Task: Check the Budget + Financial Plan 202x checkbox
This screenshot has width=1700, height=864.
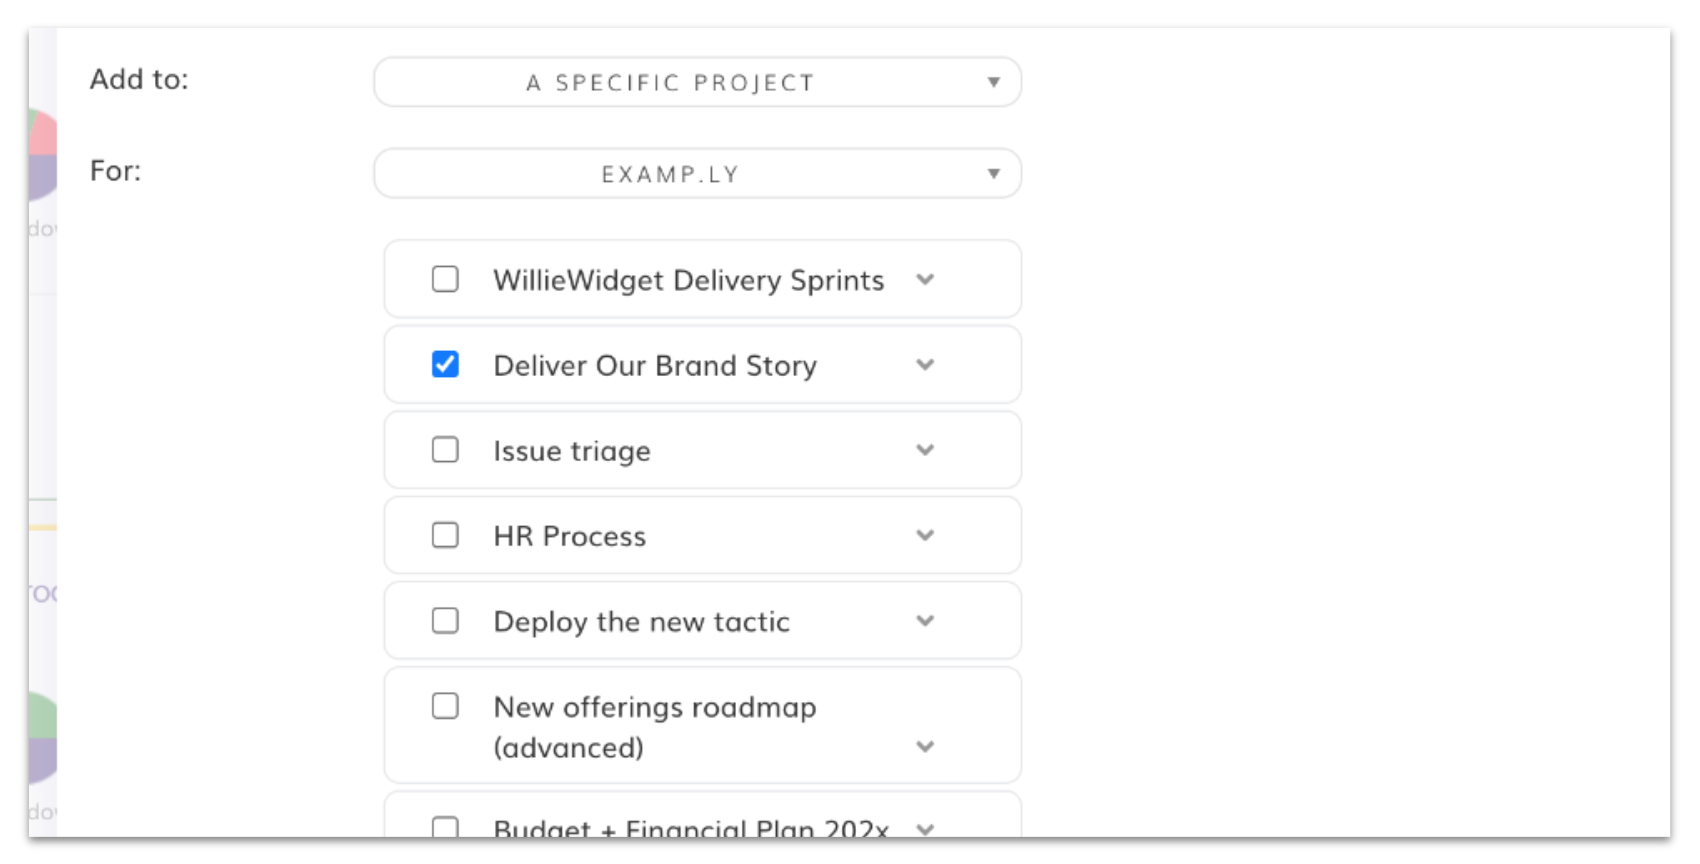Action: point(445,827)
